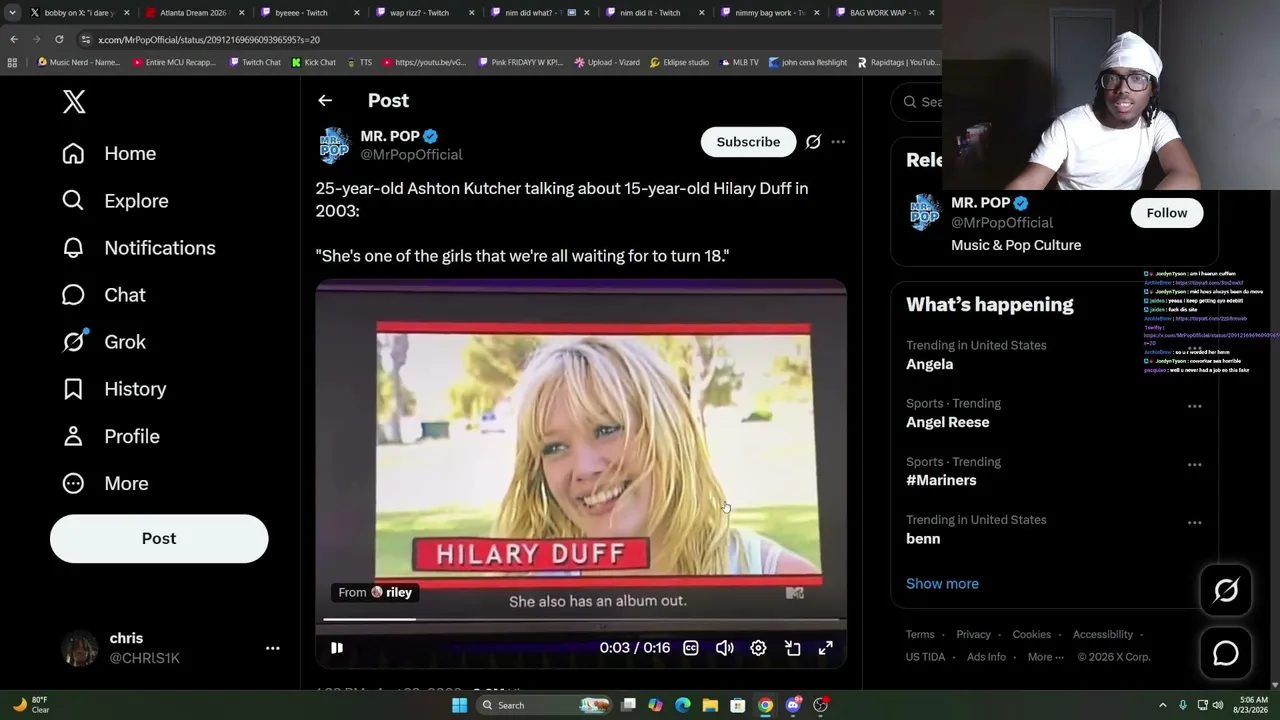Pause the video
This screenshot has height=720, width=1280.
tap(337, 648)
